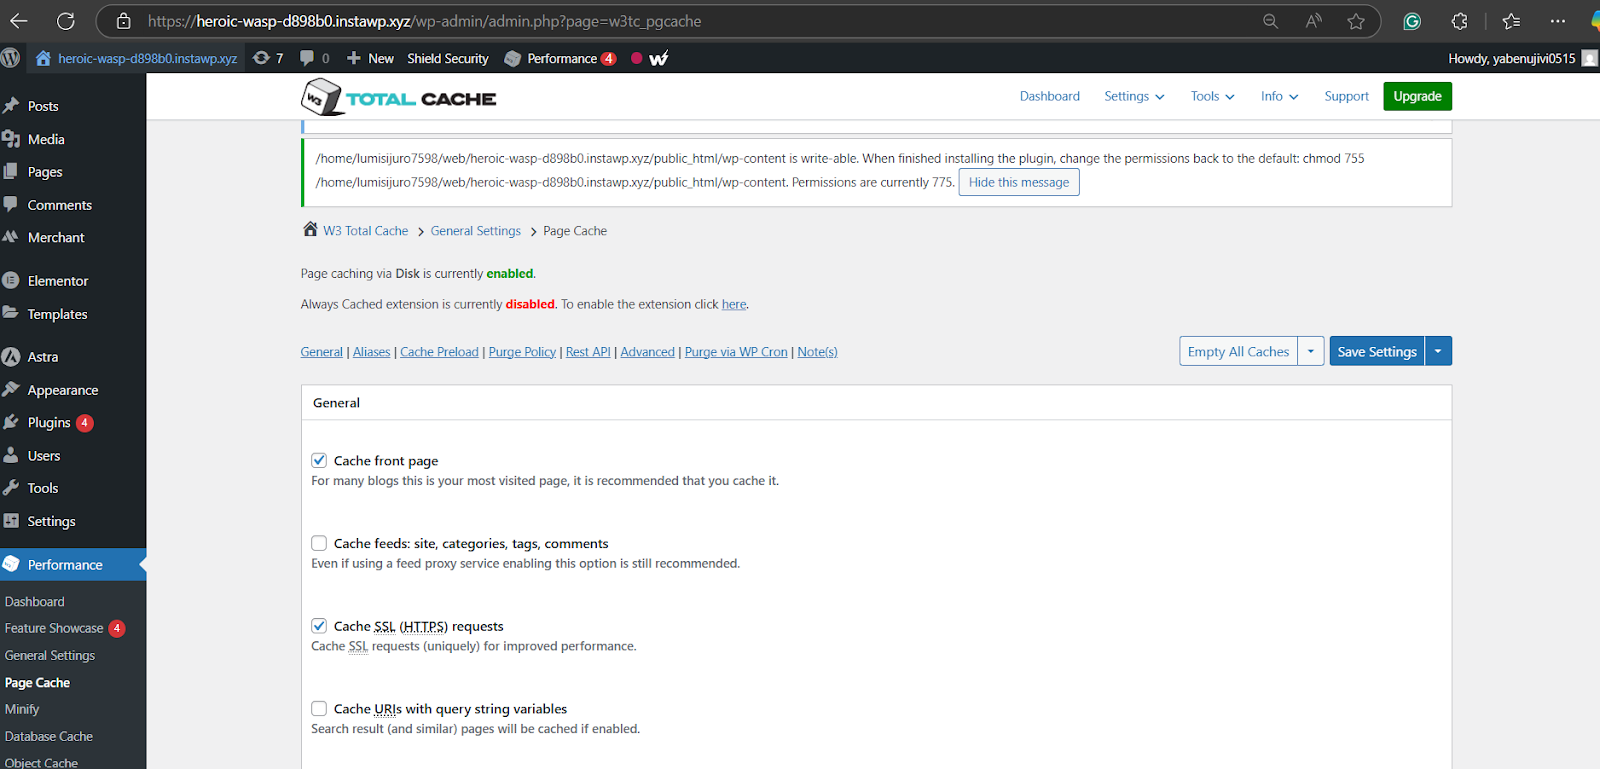
Task: Open Performance menu in admin bar
Action: [560, 58]
